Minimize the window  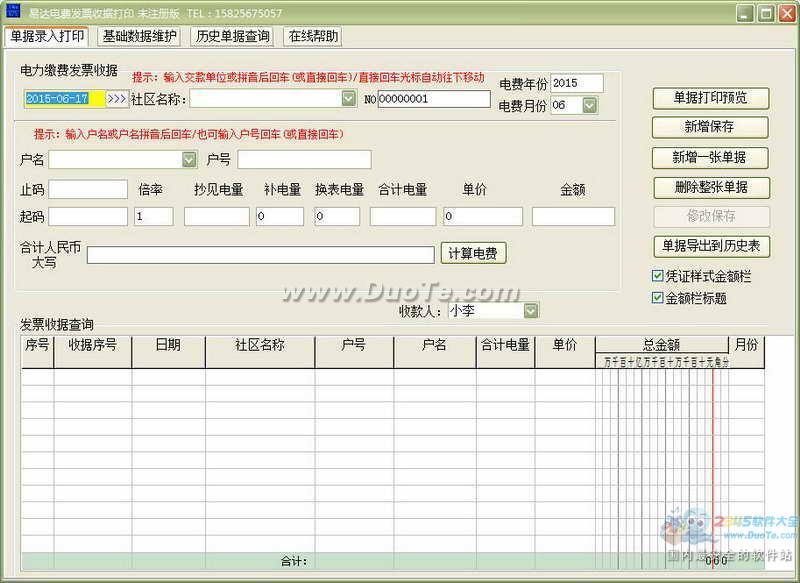(x=745, y=13)
